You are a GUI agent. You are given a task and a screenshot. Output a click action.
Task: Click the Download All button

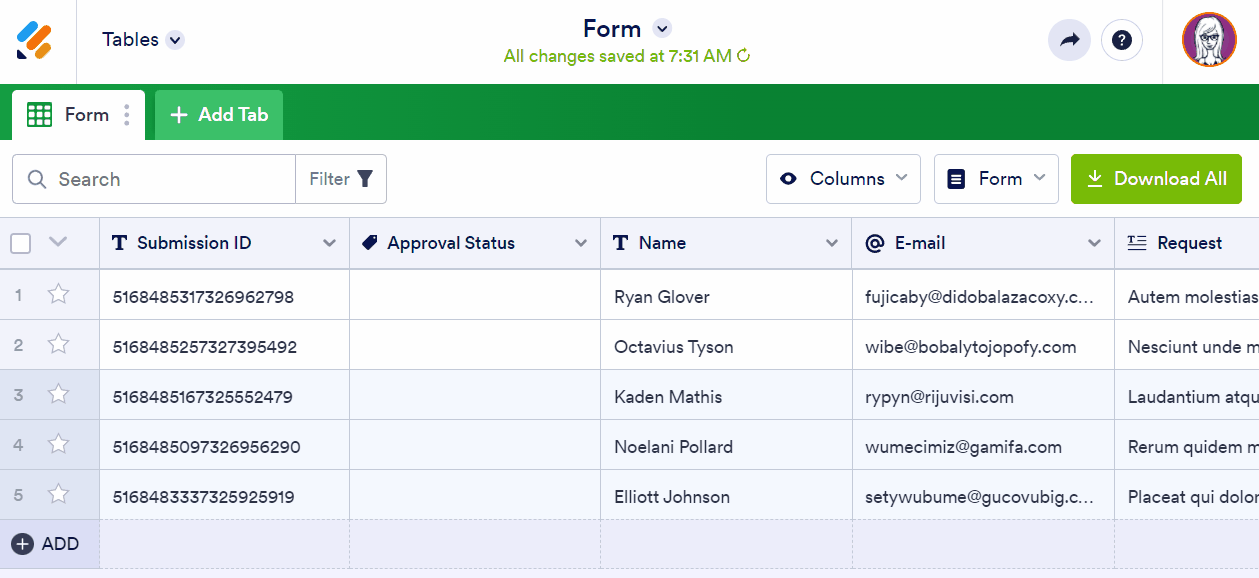(x=1156, y=179)
